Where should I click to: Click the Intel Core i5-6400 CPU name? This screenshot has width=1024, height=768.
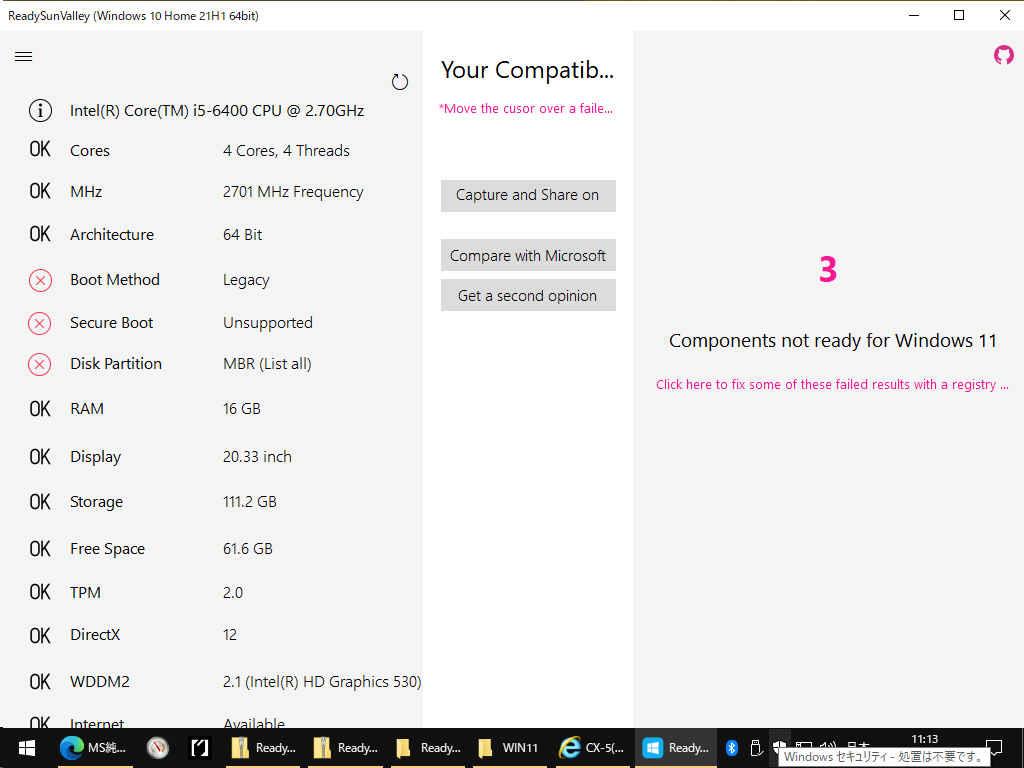coord(217,111)
